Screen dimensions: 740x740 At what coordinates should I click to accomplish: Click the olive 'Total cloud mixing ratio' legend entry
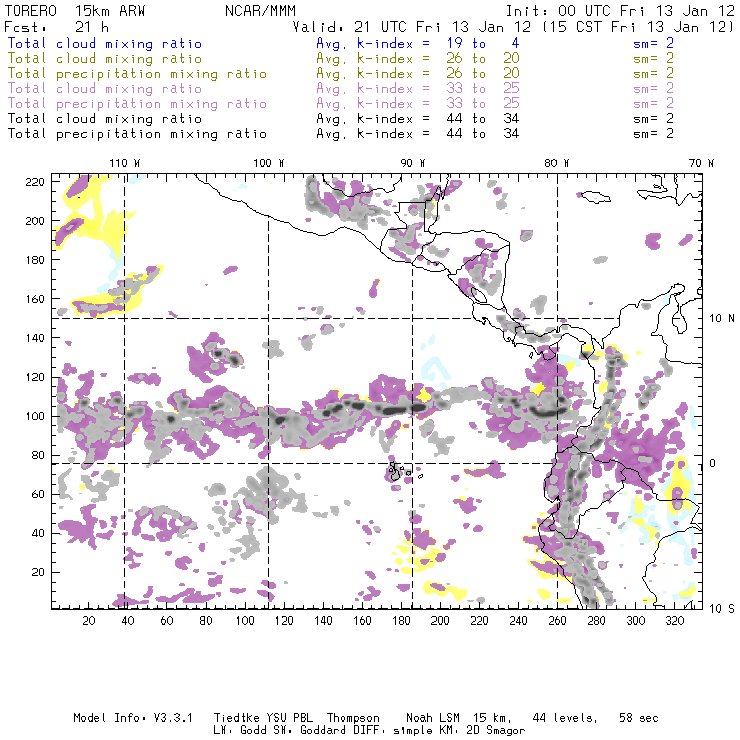click(x=105, y=59)
